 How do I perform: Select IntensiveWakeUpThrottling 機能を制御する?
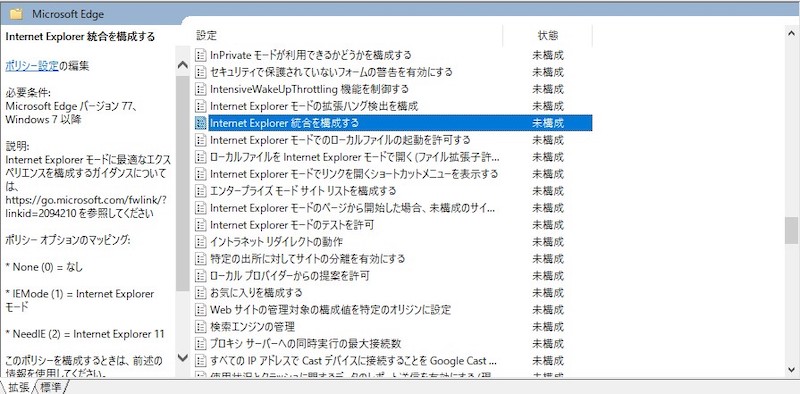(x=309, y=89)
